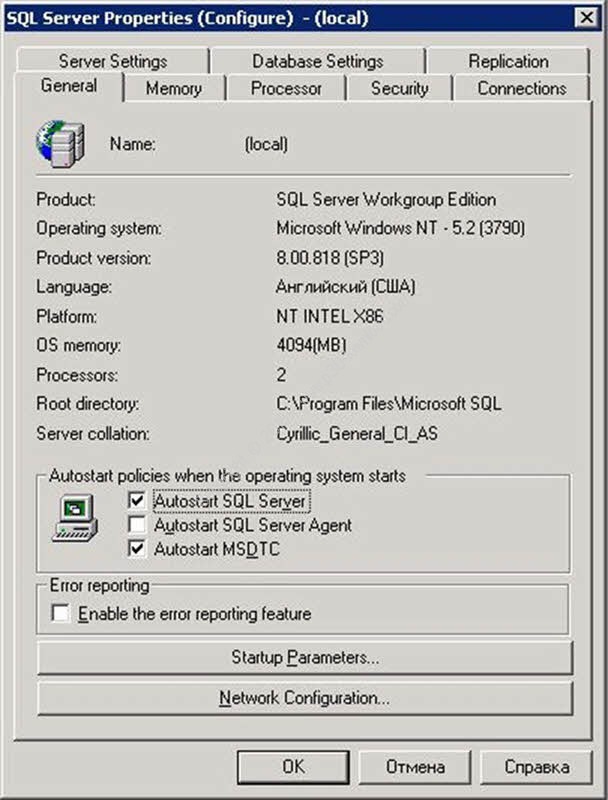
Task: Confirm settings with the OK button
Action: pyautogui.click(x=292, y=767)
